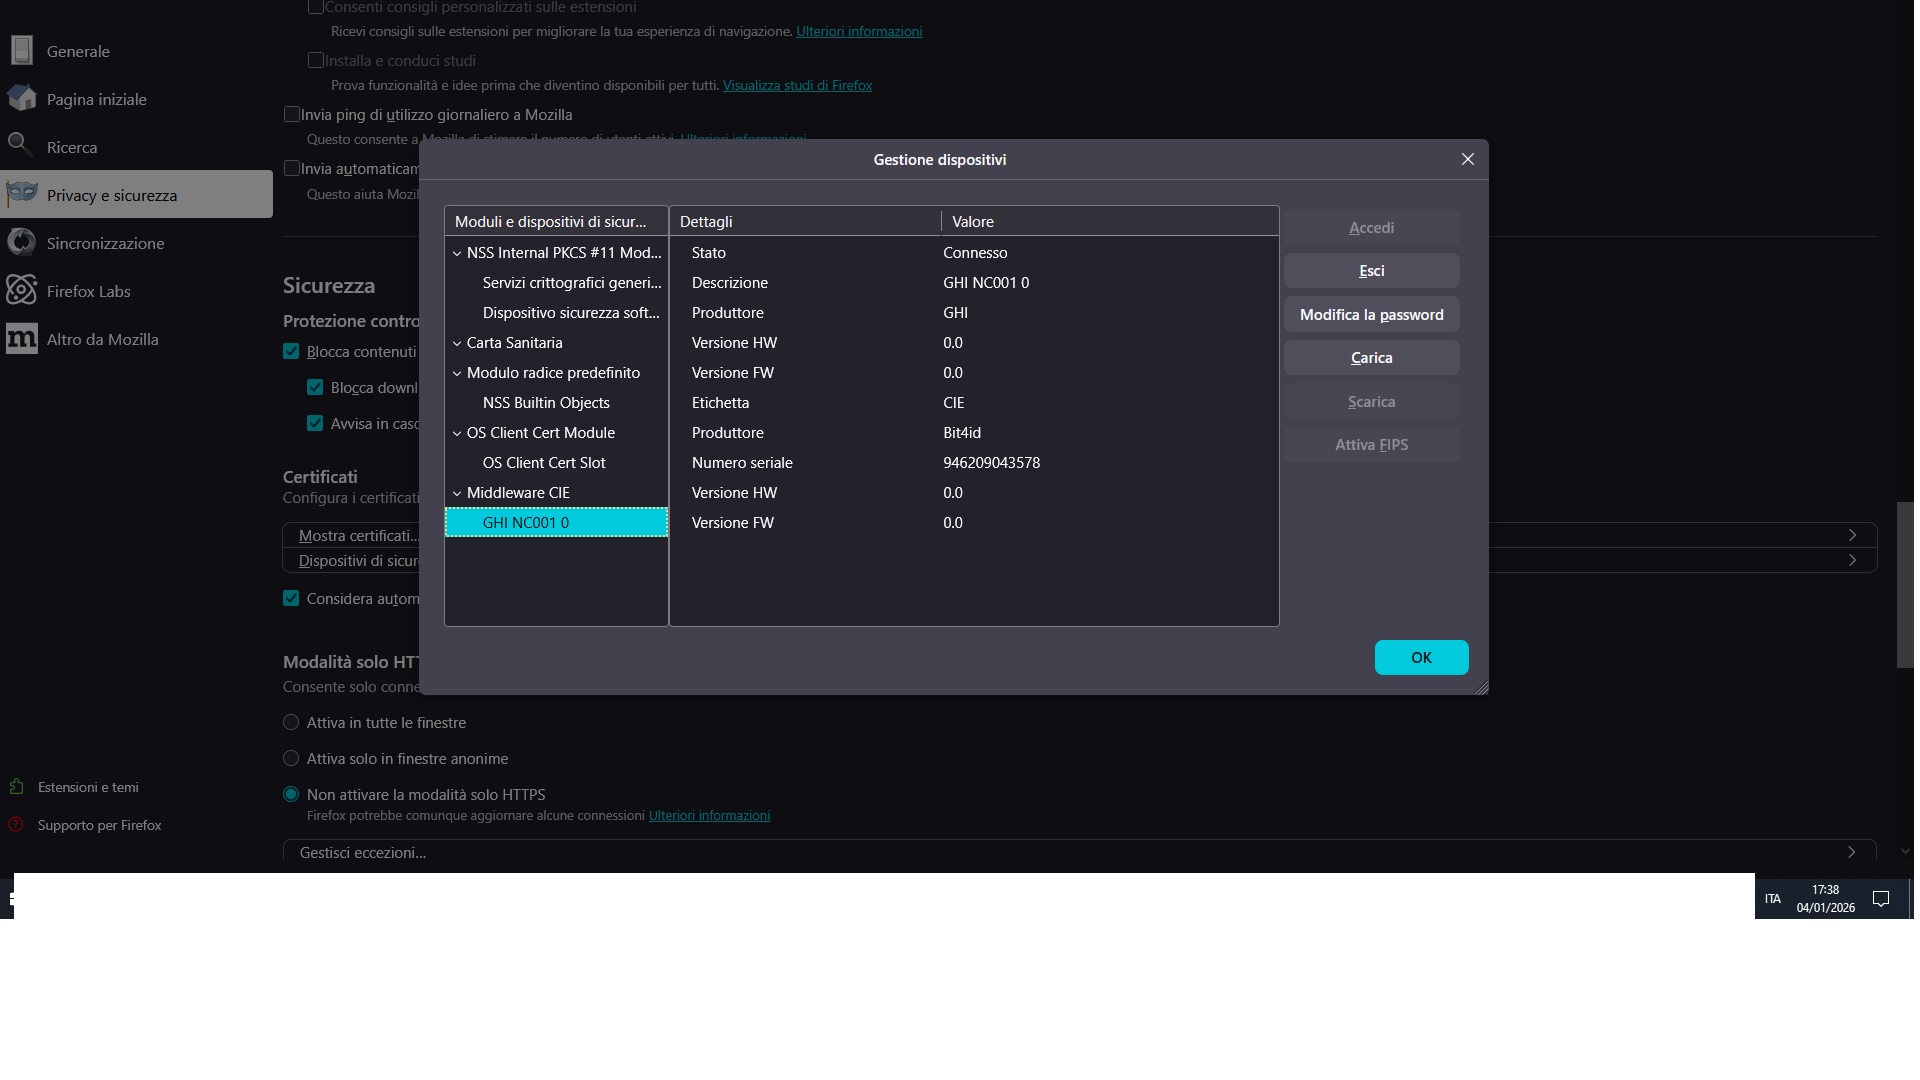The height and width of the screenshot is (1080, 1920).
Task: Collapse NSS Internal PKCS #11 module
Action: [x=457, y=253]
